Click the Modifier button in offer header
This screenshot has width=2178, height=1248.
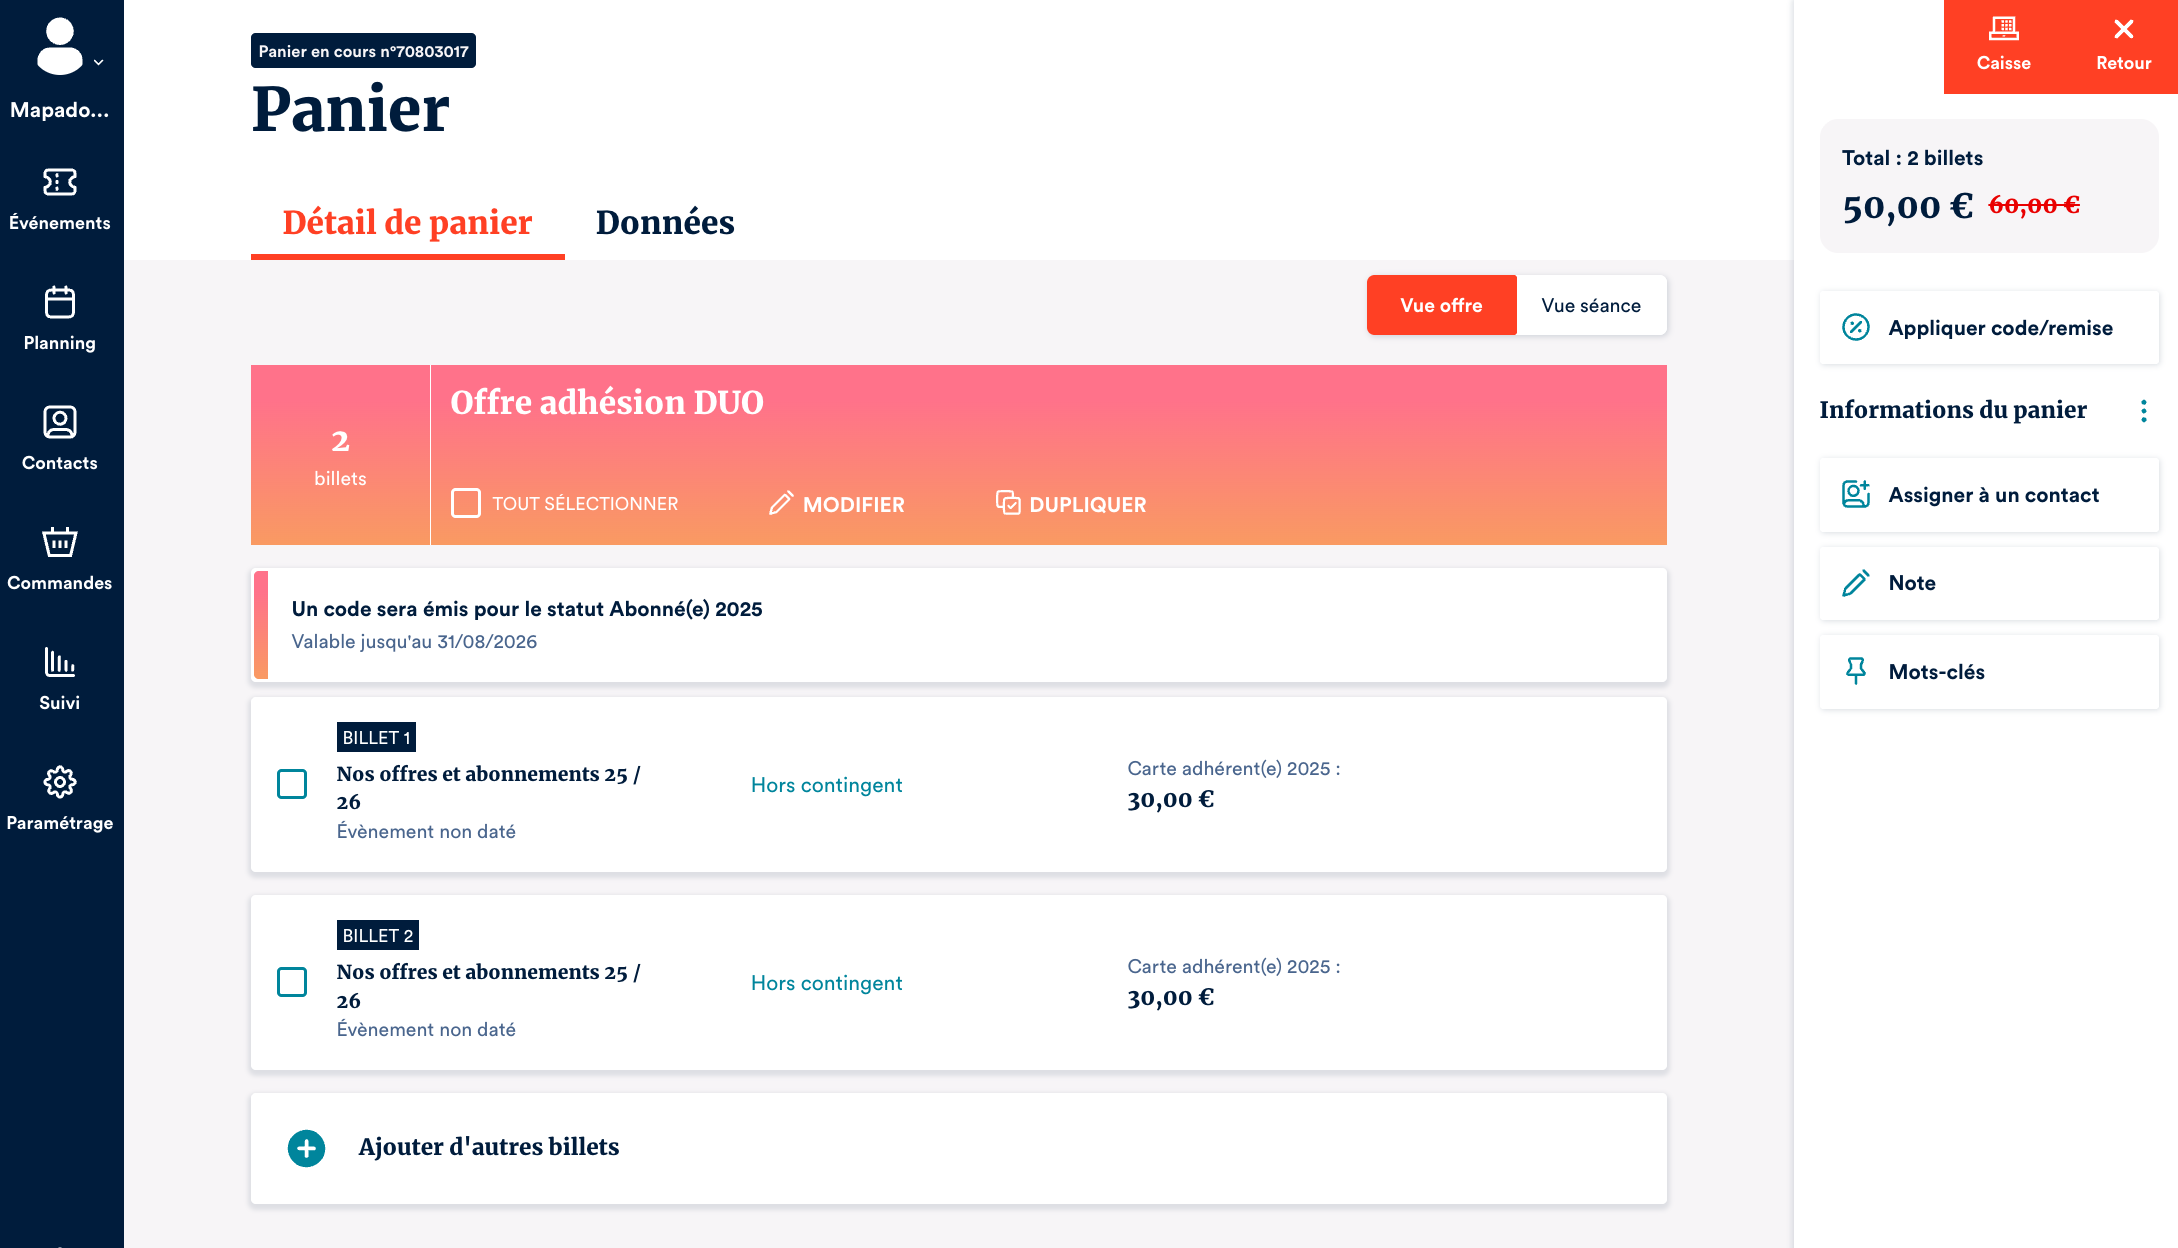pyautogui.click(x=837, y=504)
